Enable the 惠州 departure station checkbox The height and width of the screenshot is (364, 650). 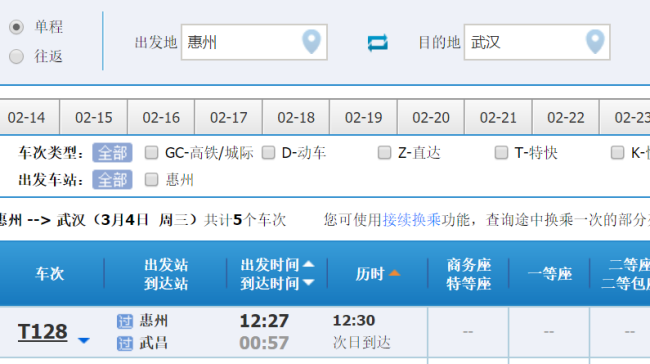click(x=151, y=180)
